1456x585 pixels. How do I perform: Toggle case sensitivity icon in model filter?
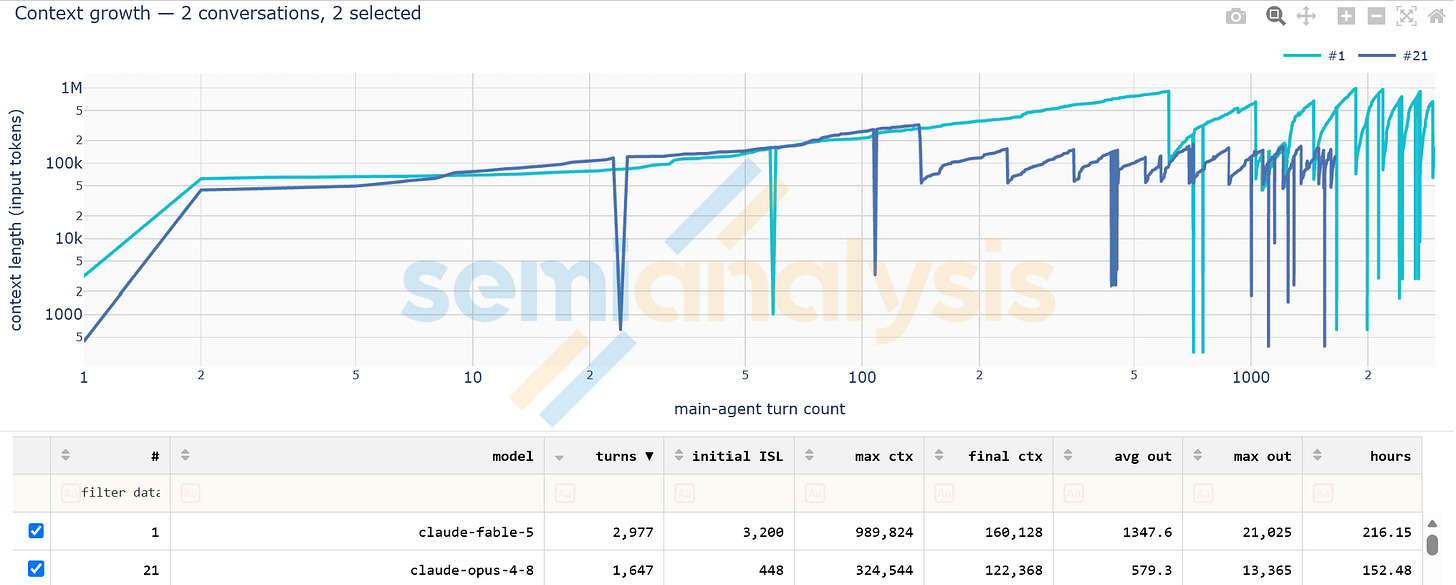click(190, 492)
